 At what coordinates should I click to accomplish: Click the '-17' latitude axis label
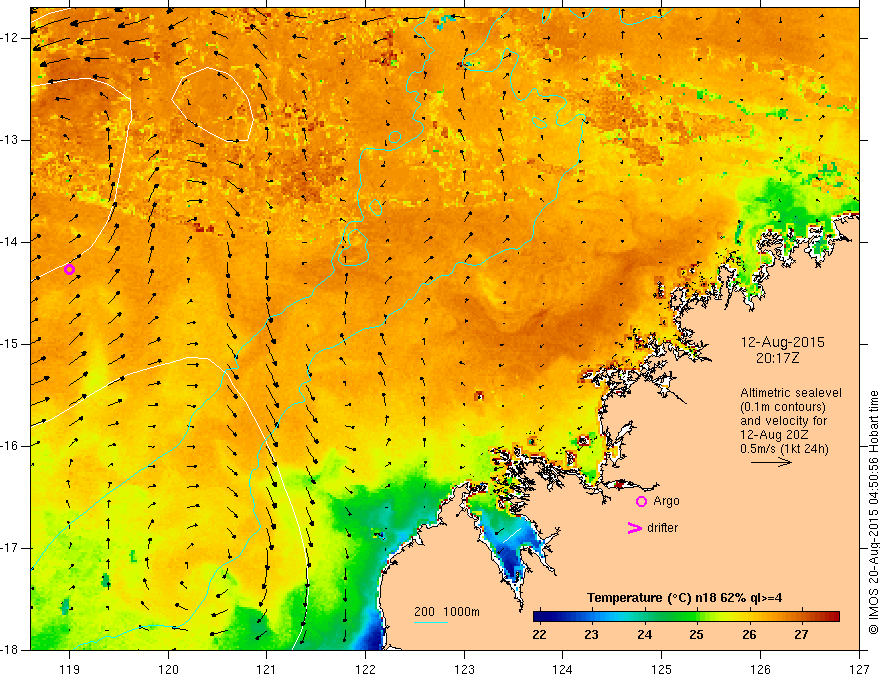(x=10, y=548)
